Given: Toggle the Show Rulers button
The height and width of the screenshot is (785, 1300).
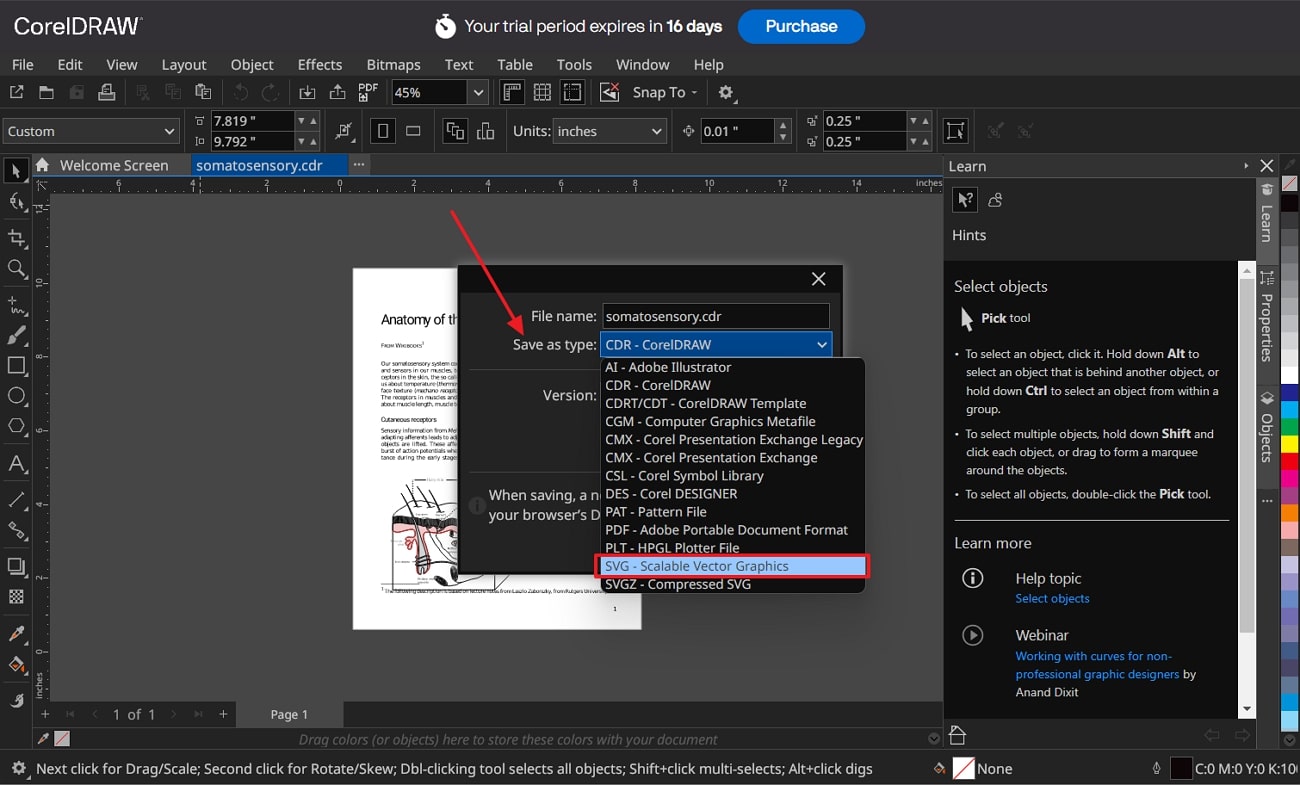Looking at the screenshot, I should tap(511, 92).
